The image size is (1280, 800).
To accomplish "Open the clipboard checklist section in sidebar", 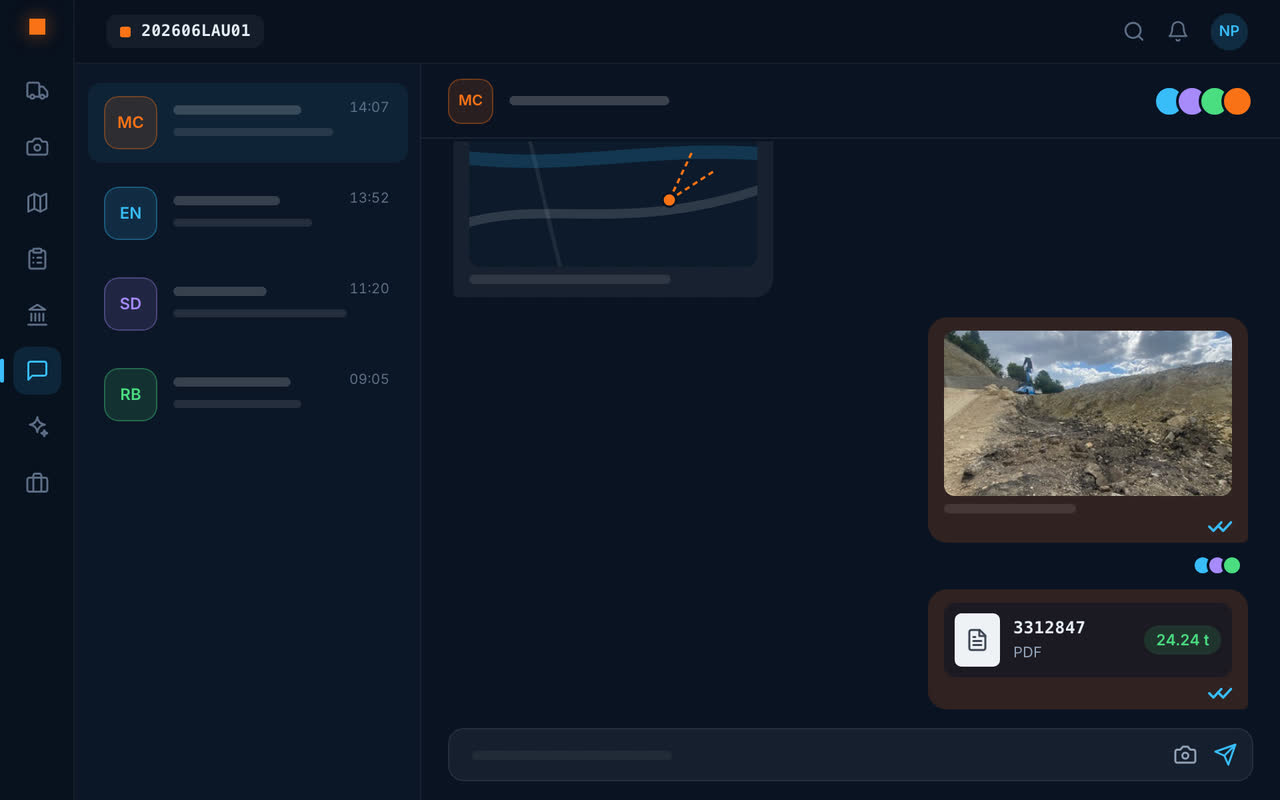I will point(37,259).
